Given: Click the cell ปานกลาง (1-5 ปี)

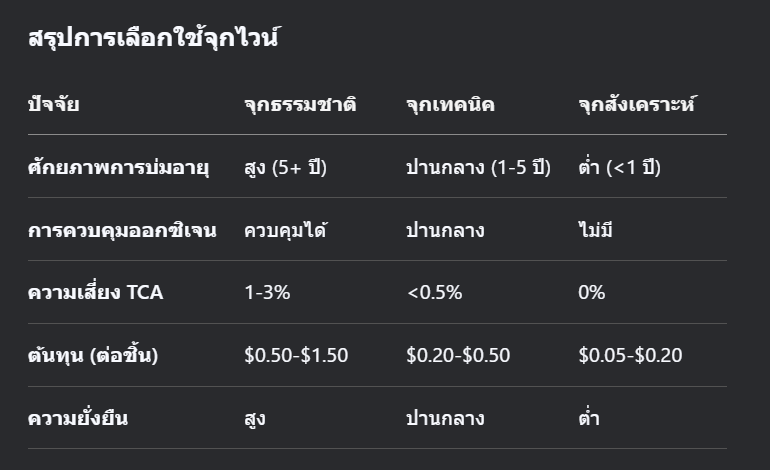Looking at the screenshot, I should pyautogui.click(x=478, y=167).
